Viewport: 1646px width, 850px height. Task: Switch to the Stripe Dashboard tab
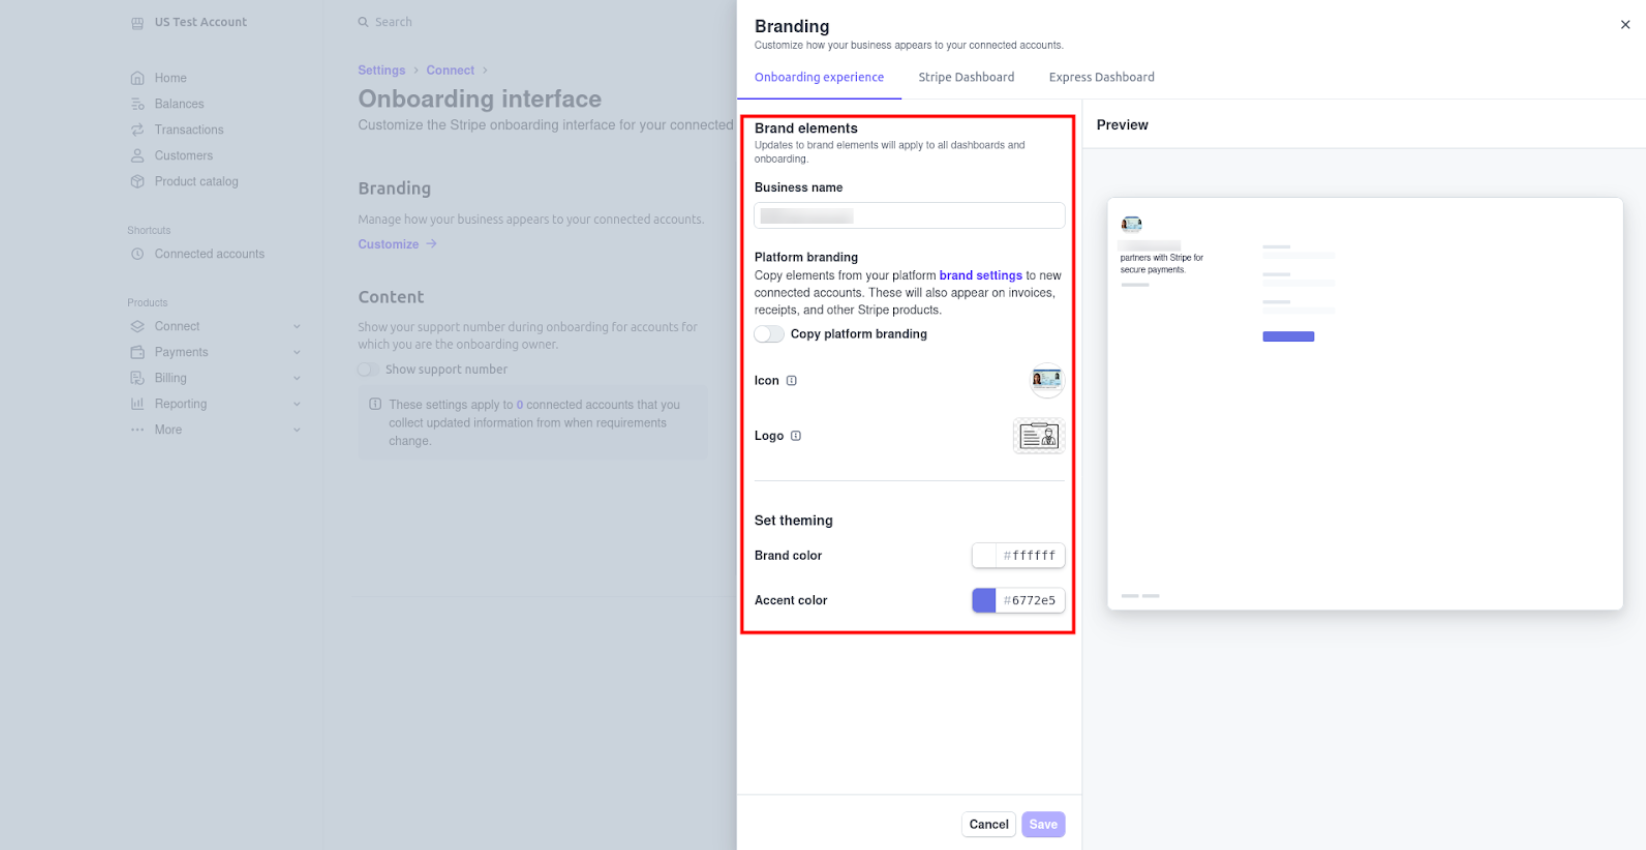point(966,77)
